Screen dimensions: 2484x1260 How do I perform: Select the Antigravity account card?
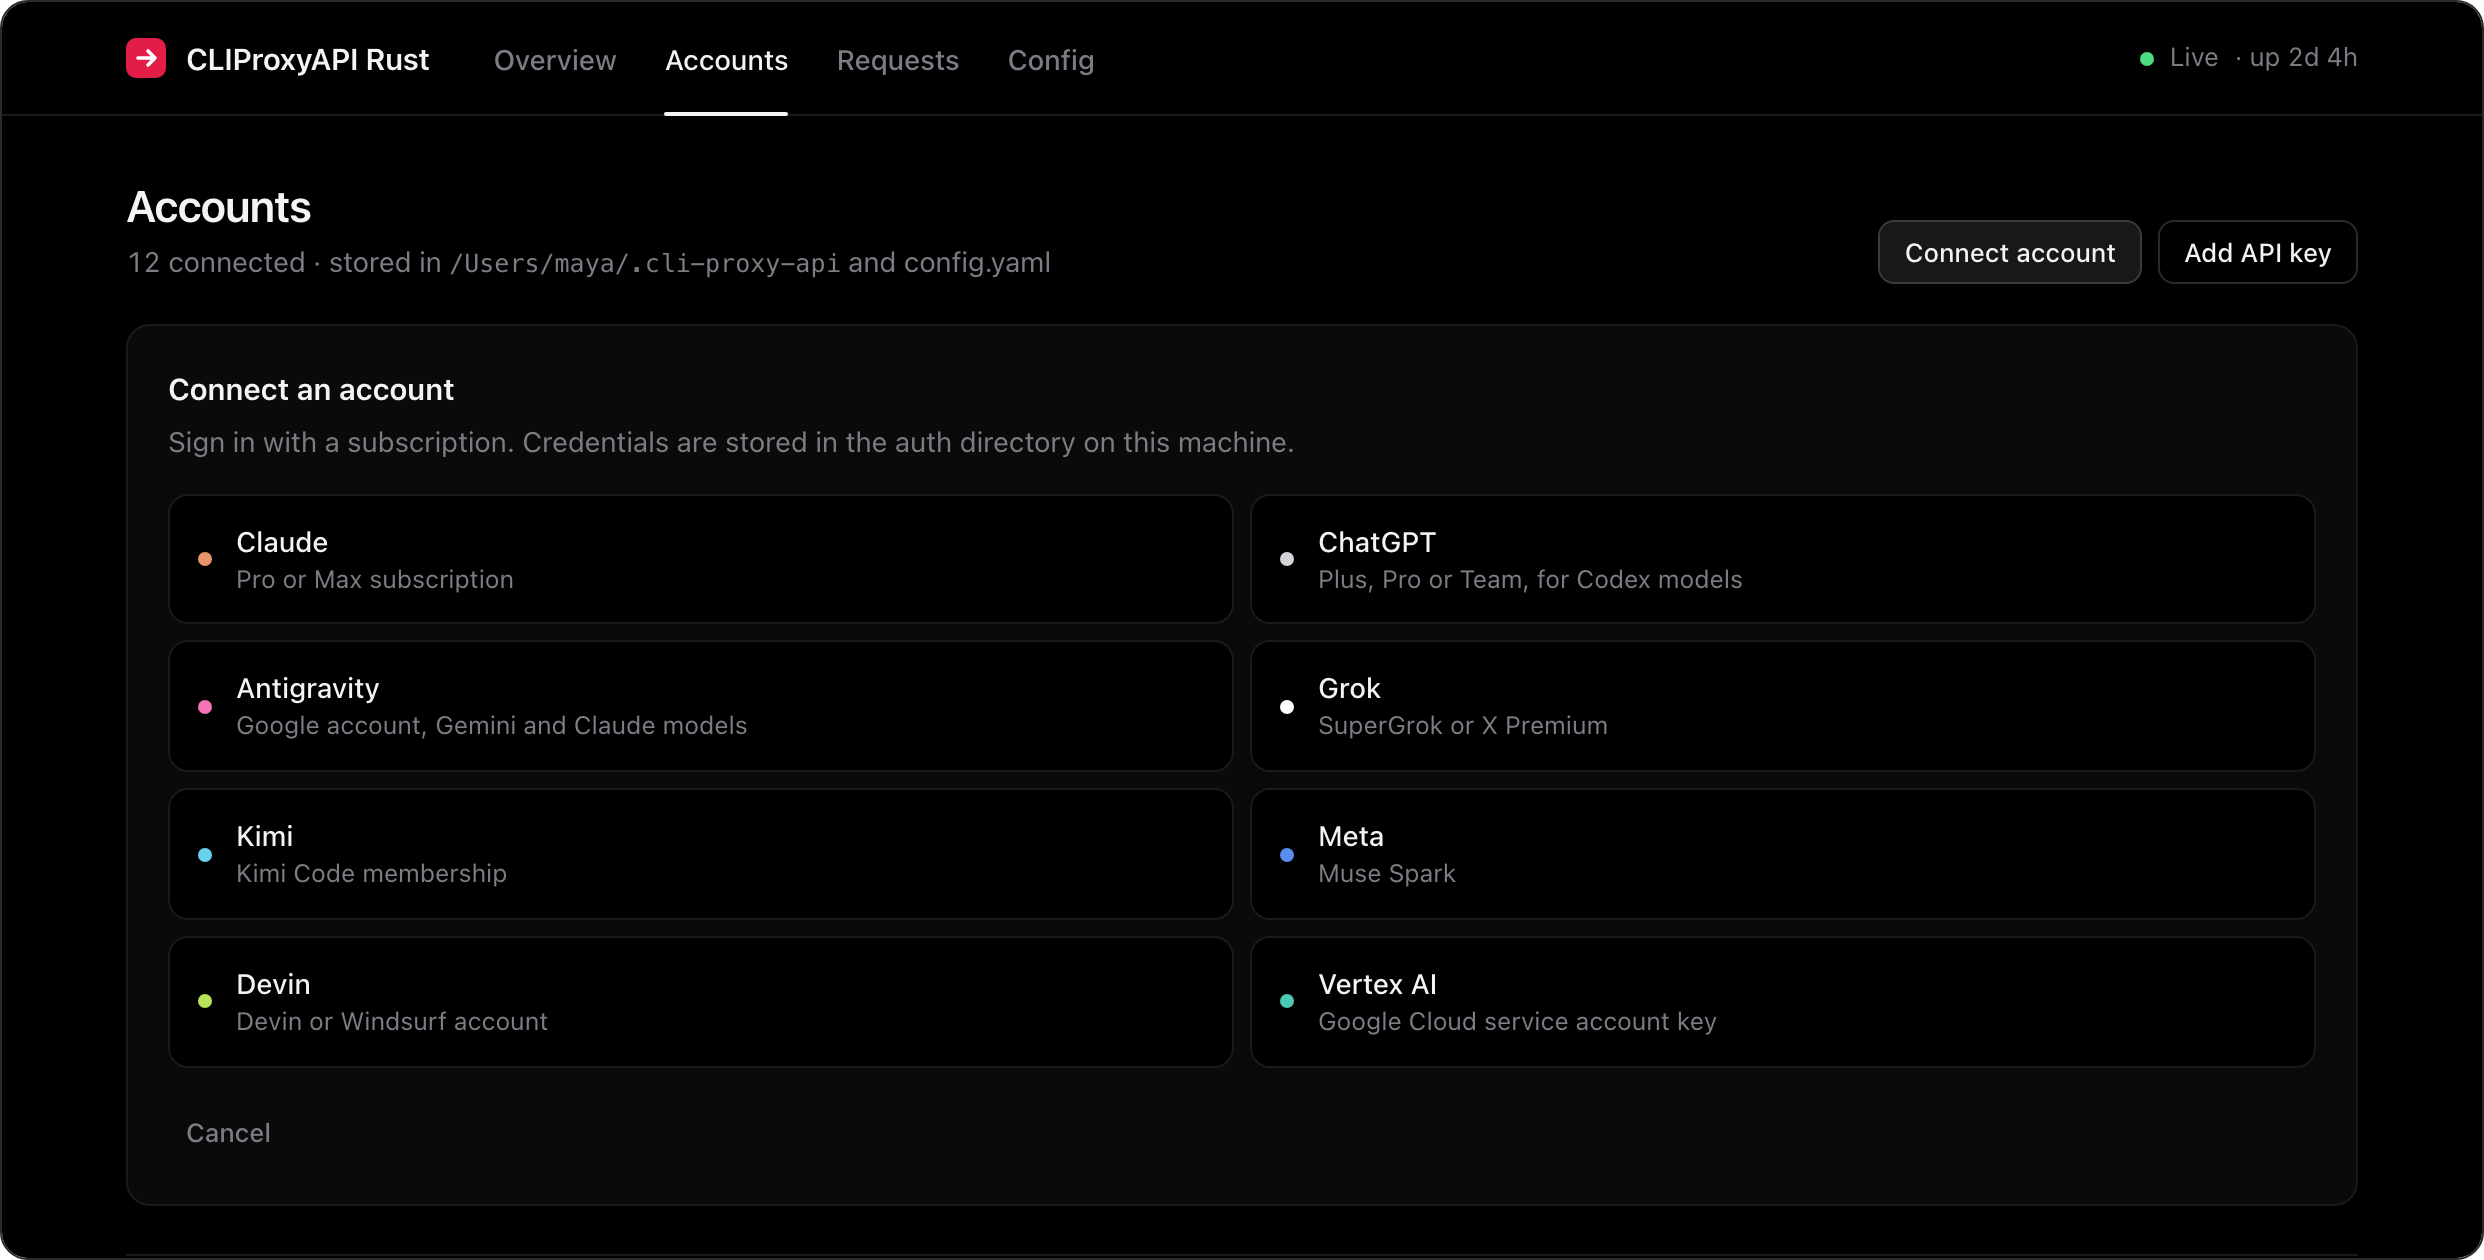700,706
